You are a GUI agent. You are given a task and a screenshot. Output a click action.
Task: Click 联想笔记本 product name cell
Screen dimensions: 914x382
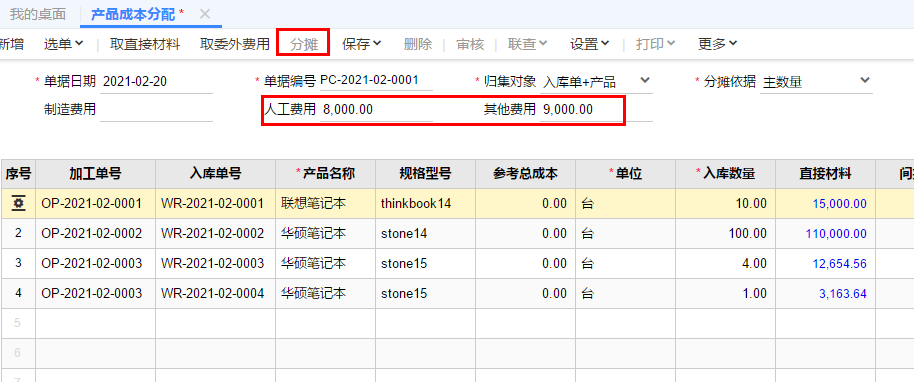coord(326,204)
